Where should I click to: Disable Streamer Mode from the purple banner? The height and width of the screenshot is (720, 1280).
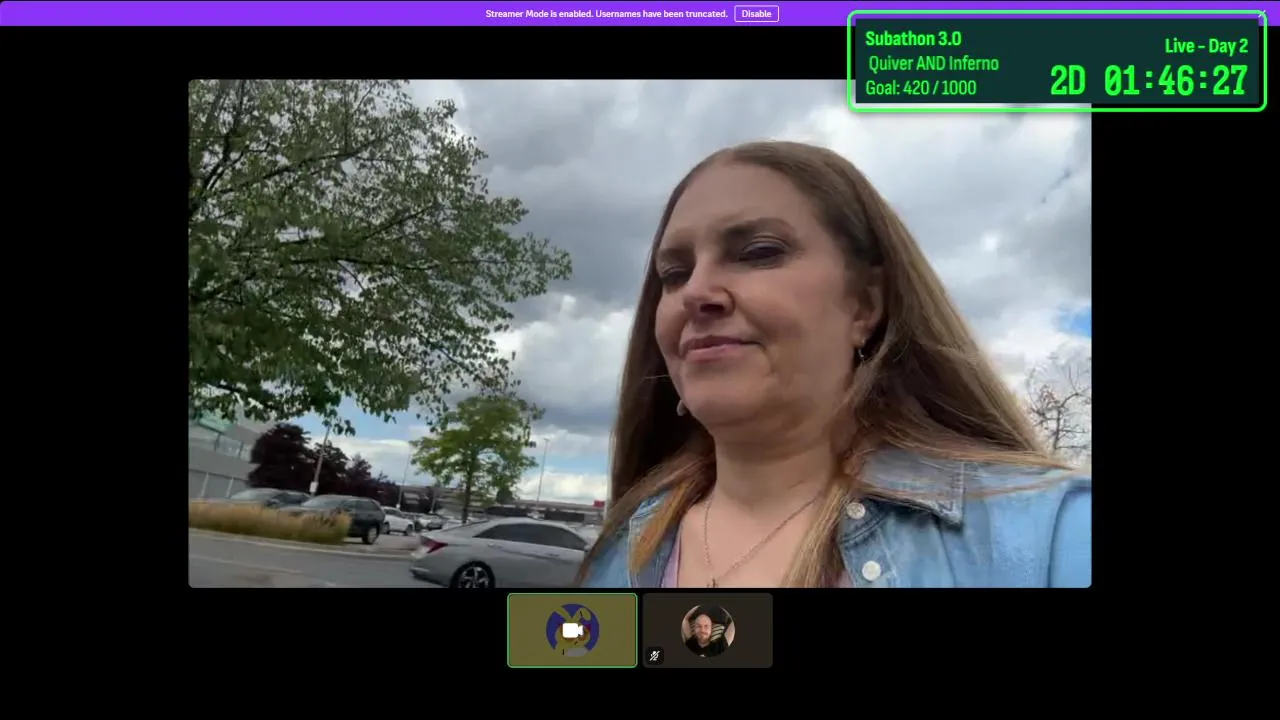tap(756, 14)
